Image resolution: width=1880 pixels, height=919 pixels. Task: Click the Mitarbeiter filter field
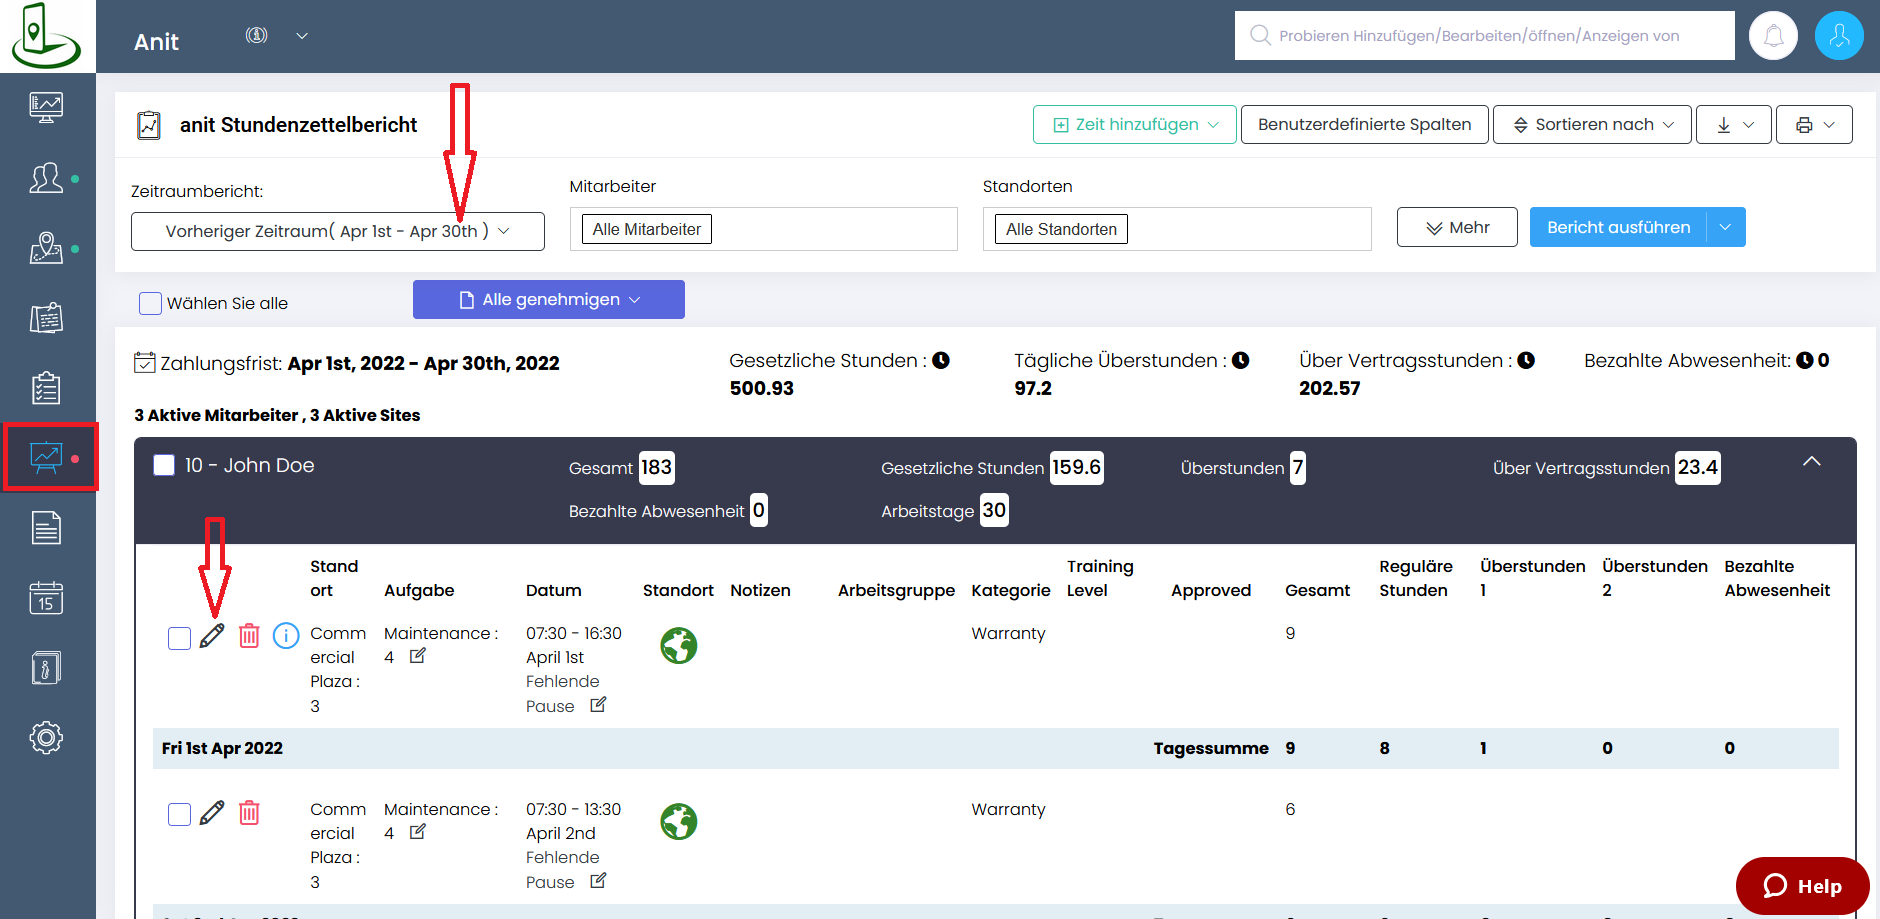point(764,229)
